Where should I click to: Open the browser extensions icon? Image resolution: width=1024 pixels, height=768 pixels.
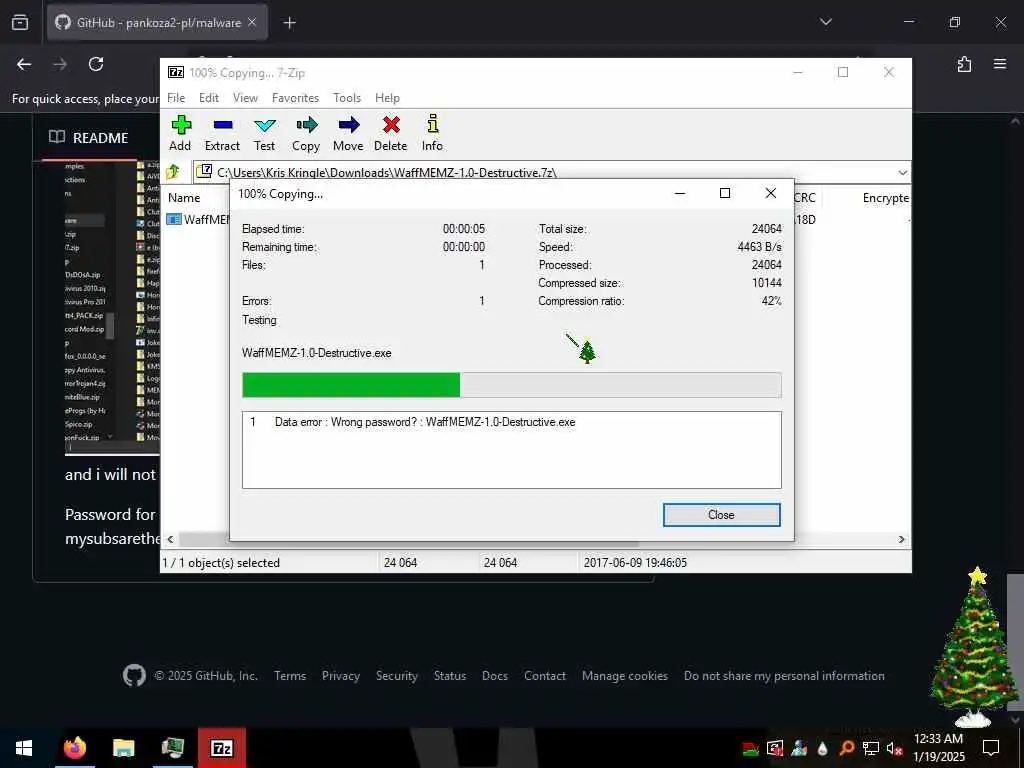click(964, 64)
